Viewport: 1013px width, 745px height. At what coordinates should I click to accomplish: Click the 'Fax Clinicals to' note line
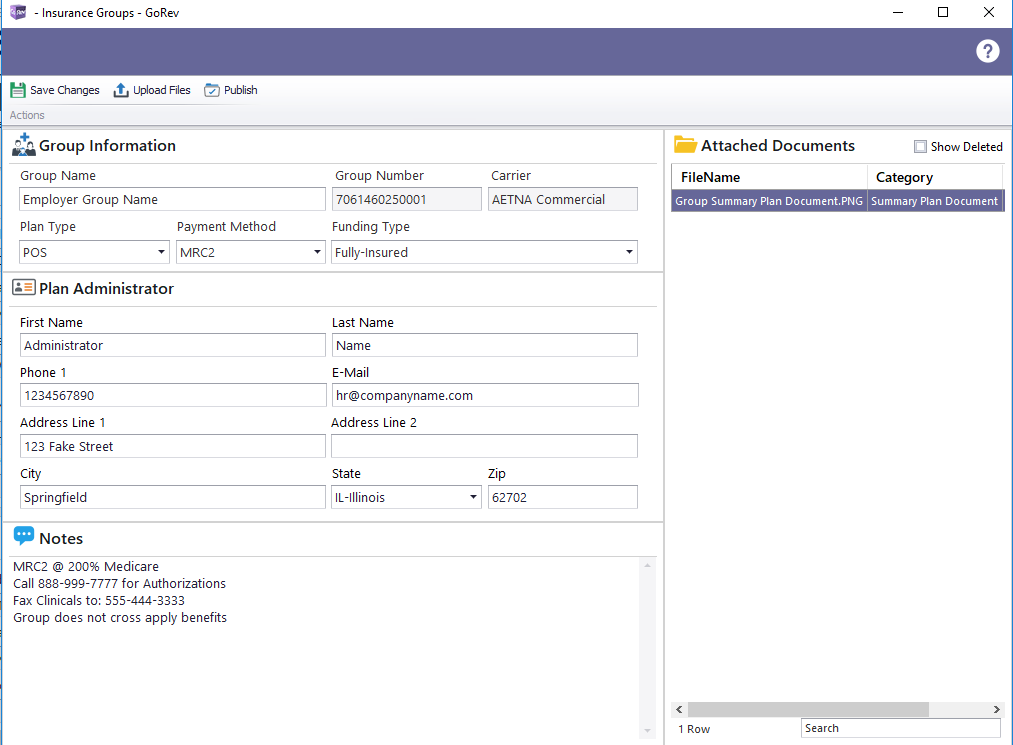click(99, 600)
